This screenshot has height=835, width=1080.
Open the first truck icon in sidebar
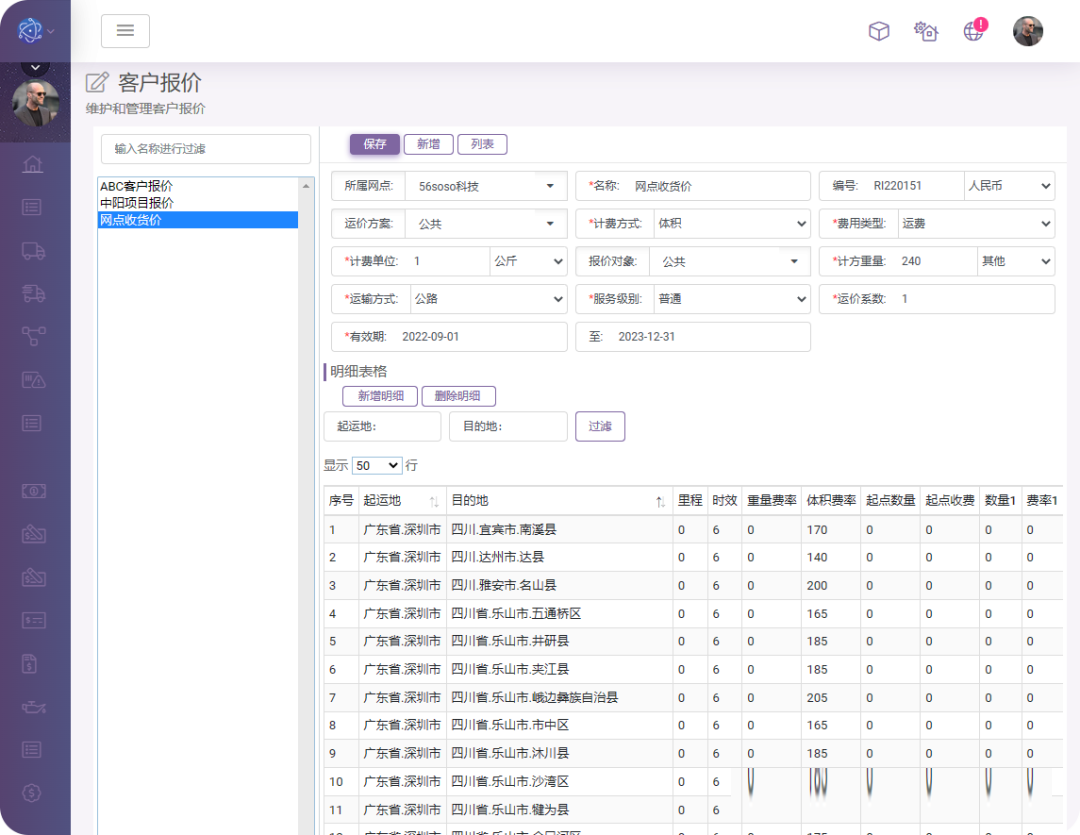[33, 250]
